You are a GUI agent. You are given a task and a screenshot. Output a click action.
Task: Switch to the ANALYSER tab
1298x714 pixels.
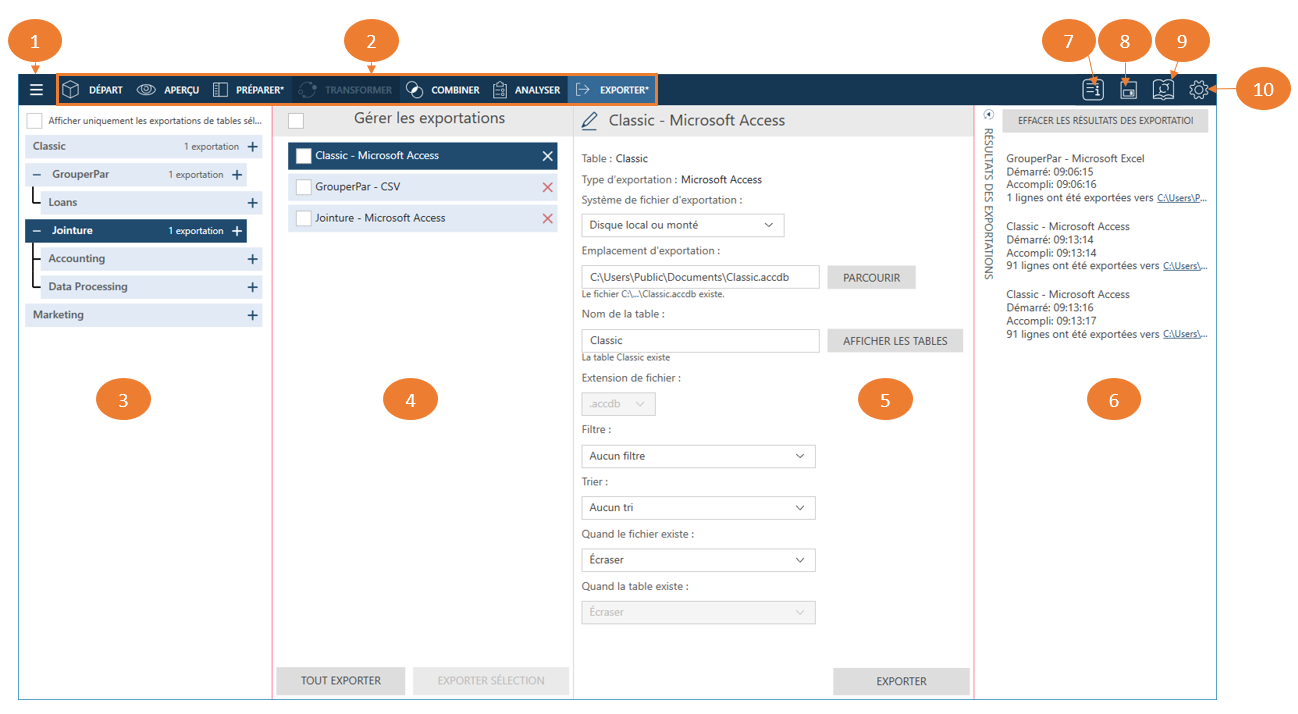(x=526, y=90)
